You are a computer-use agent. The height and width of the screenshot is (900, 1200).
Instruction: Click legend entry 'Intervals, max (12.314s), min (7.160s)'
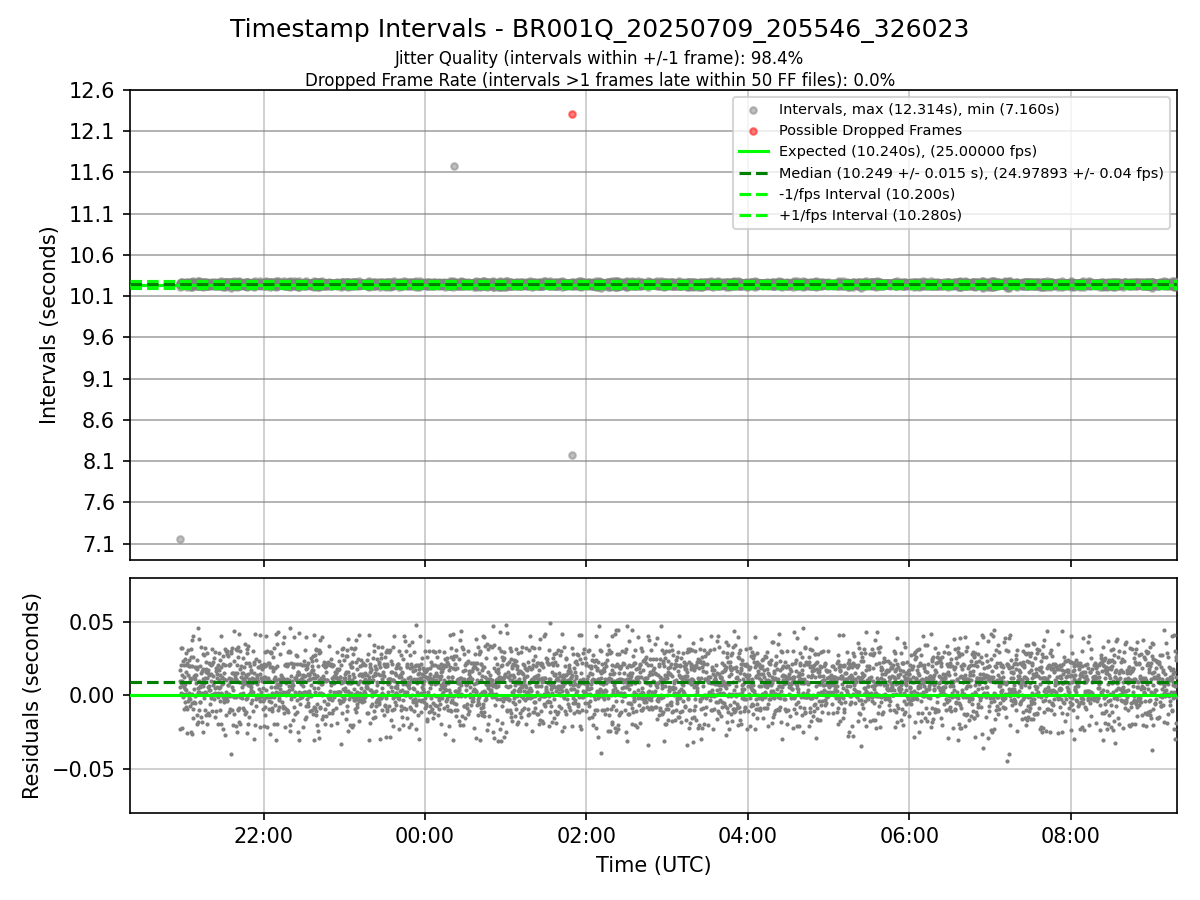tap(919, 109)
